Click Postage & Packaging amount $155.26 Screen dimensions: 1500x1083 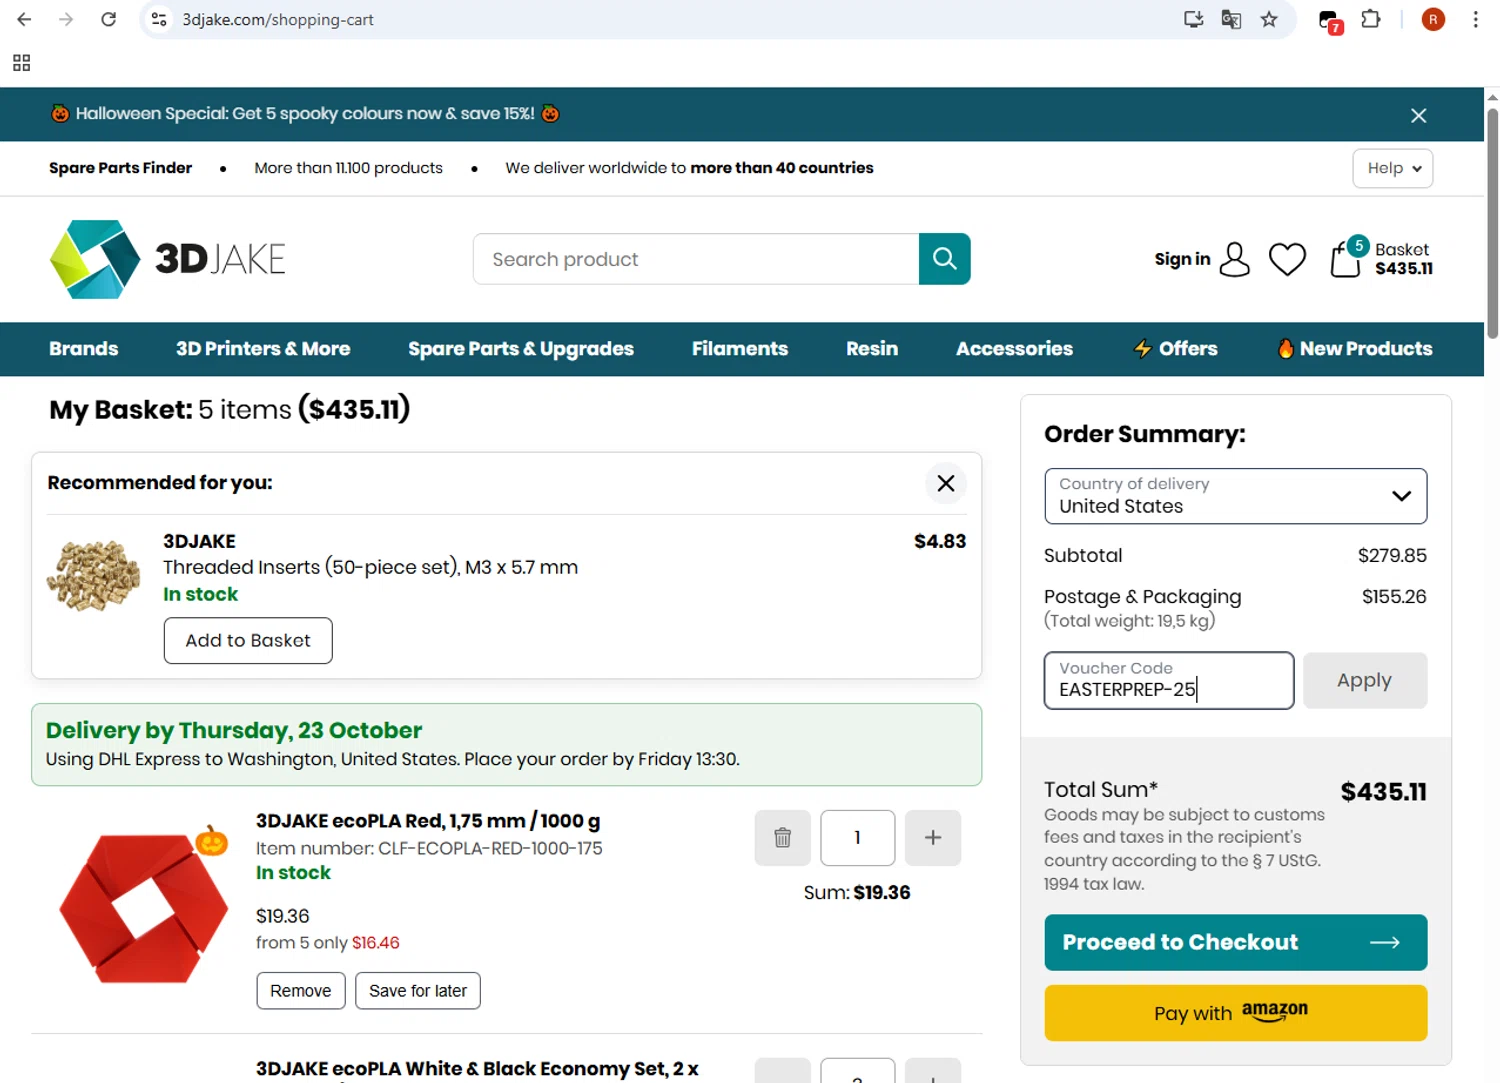pyautogui.click(x=1394, y=597)
